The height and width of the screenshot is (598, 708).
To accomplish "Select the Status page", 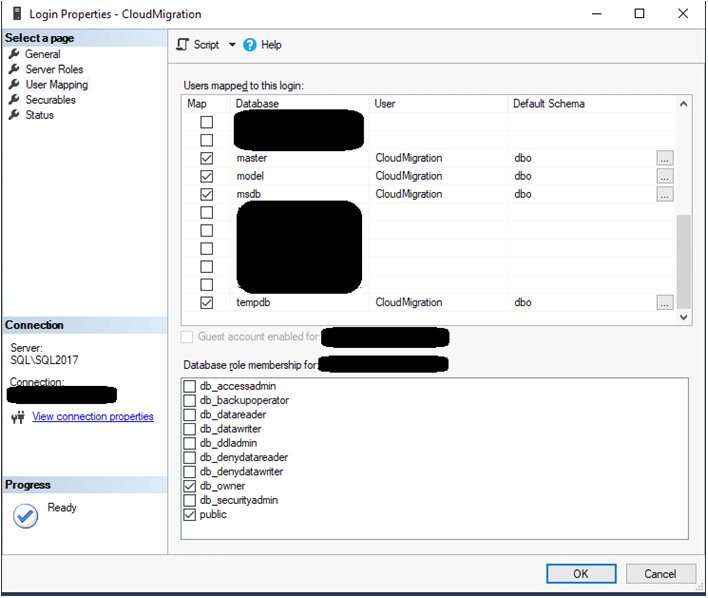I will point(39,115).
